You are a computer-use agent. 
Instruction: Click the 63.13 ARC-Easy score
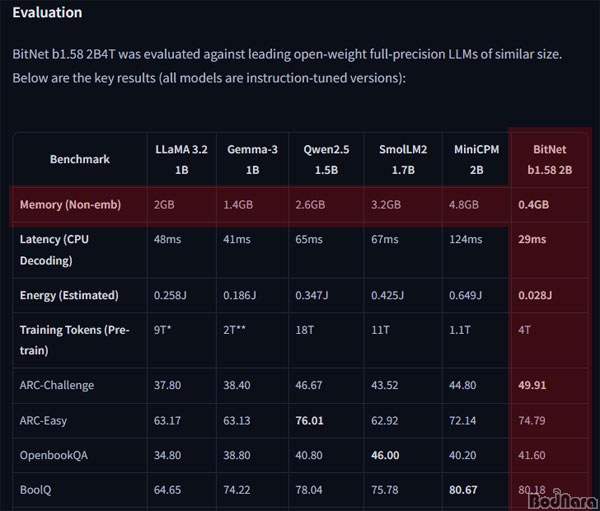click(237, 421)
